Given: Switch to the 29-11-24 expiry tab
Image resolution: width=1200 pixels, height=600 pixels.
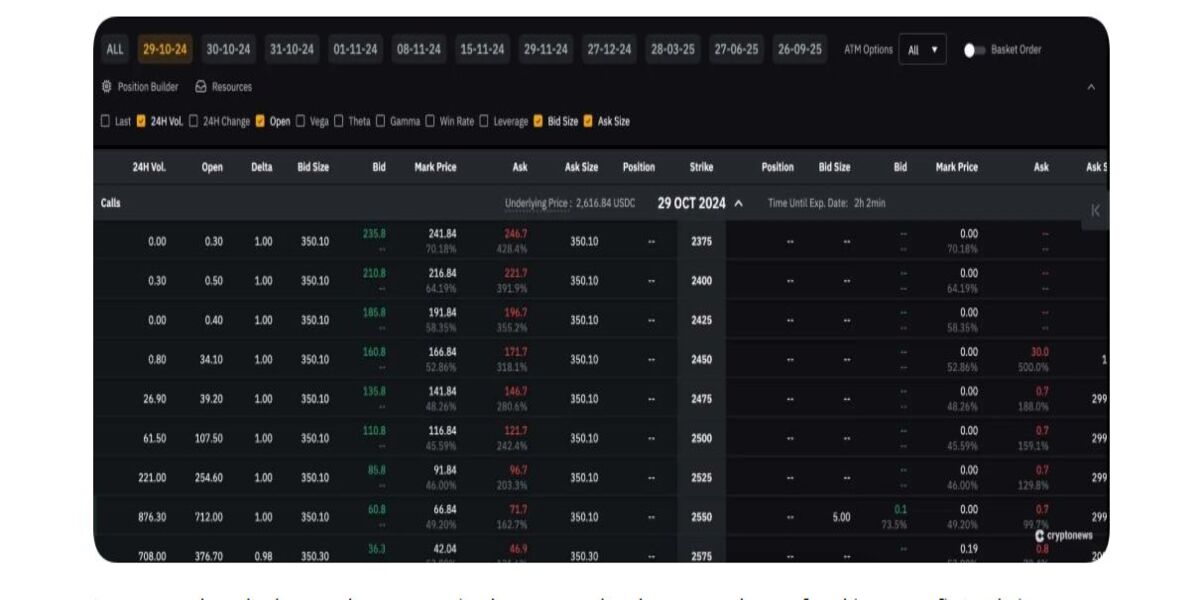Looking at the screenshot, I should (x=546, y=49).
